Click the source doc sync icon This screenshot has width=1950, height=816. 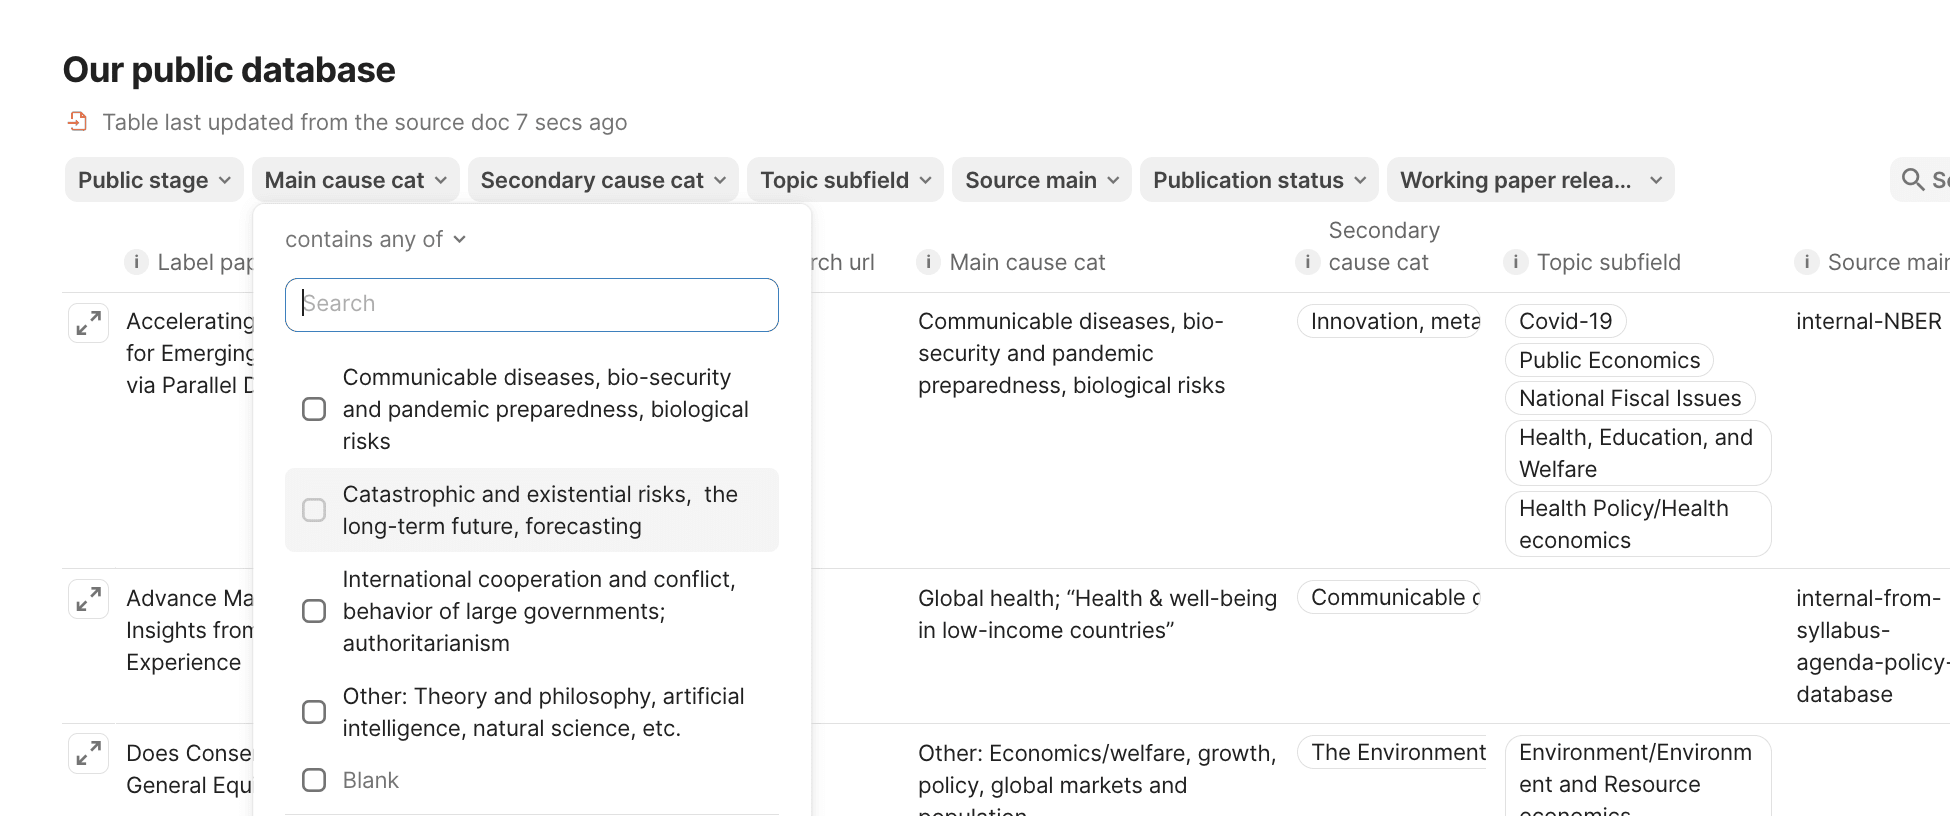coord(77,122)
